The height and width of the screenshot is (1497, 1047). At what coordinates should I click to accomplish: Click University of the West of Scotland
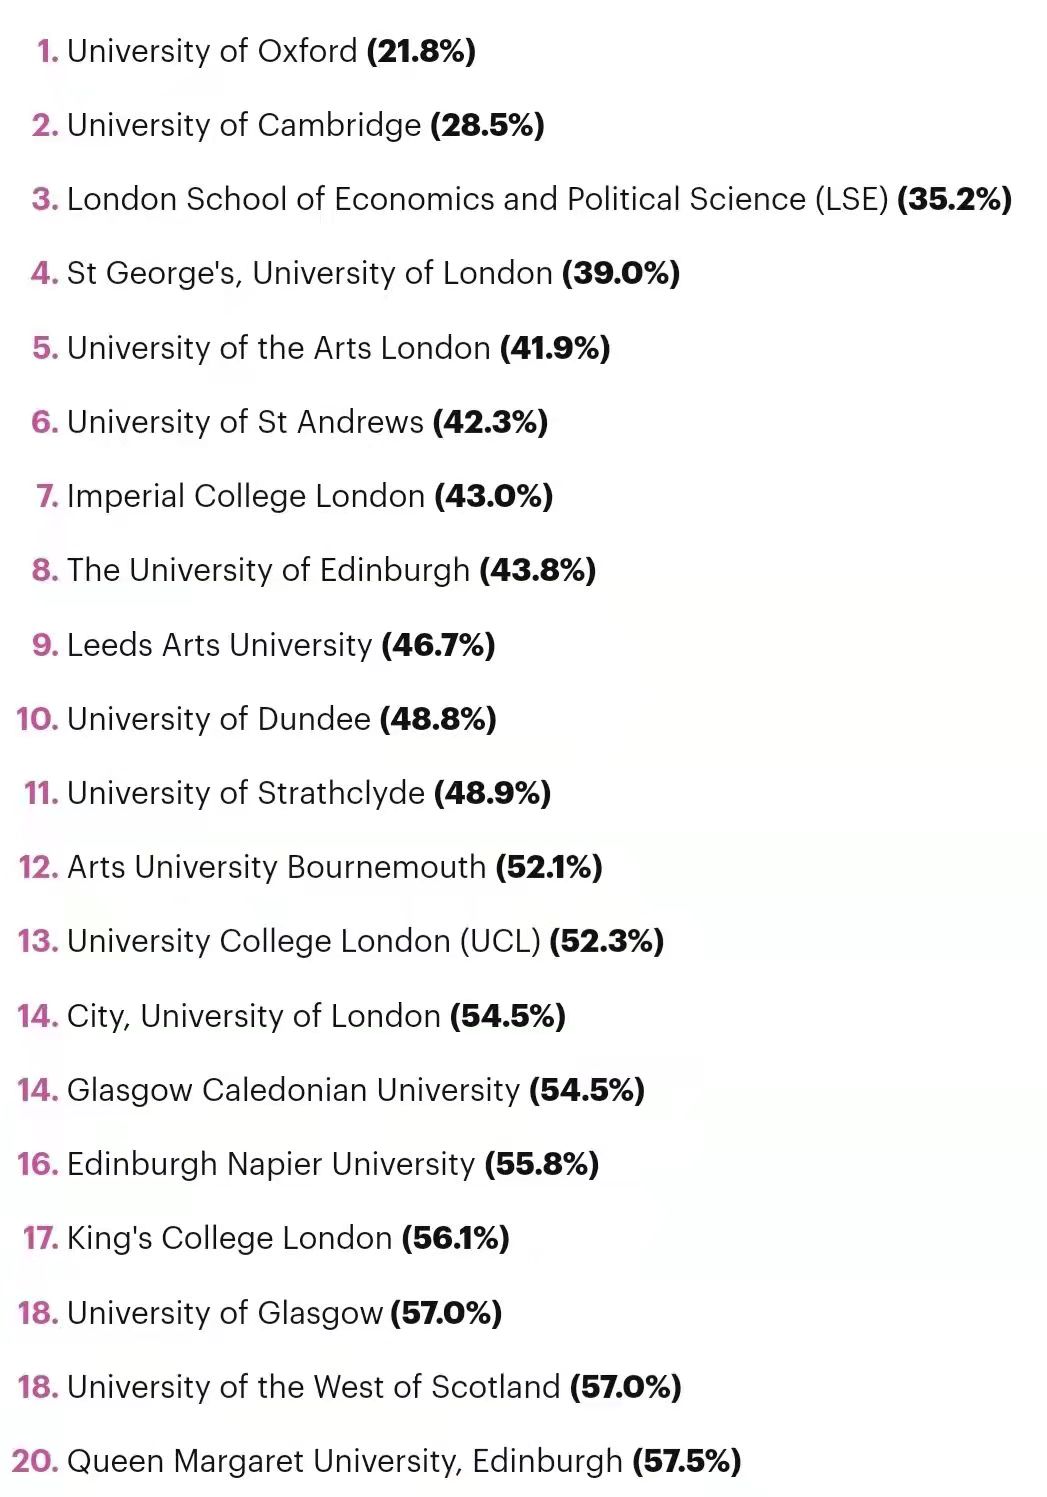tap(350, 1387)
